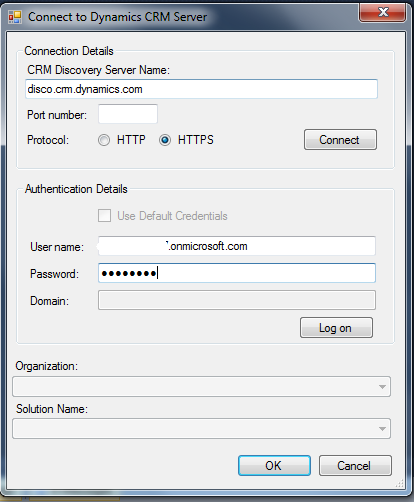
Task: Click the dialog's title bar app icon
Action: pos(15,17)
